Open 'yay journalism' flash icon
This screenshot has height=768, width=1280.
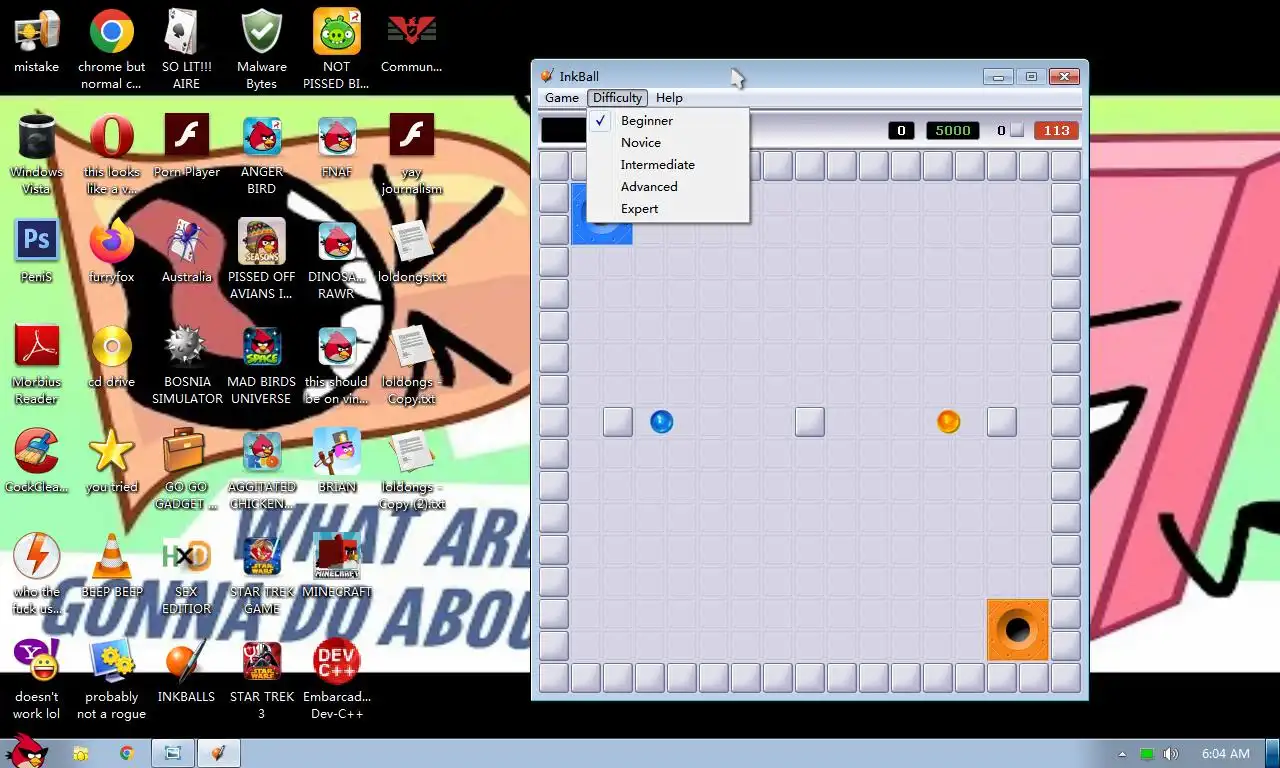pos(411,153)
